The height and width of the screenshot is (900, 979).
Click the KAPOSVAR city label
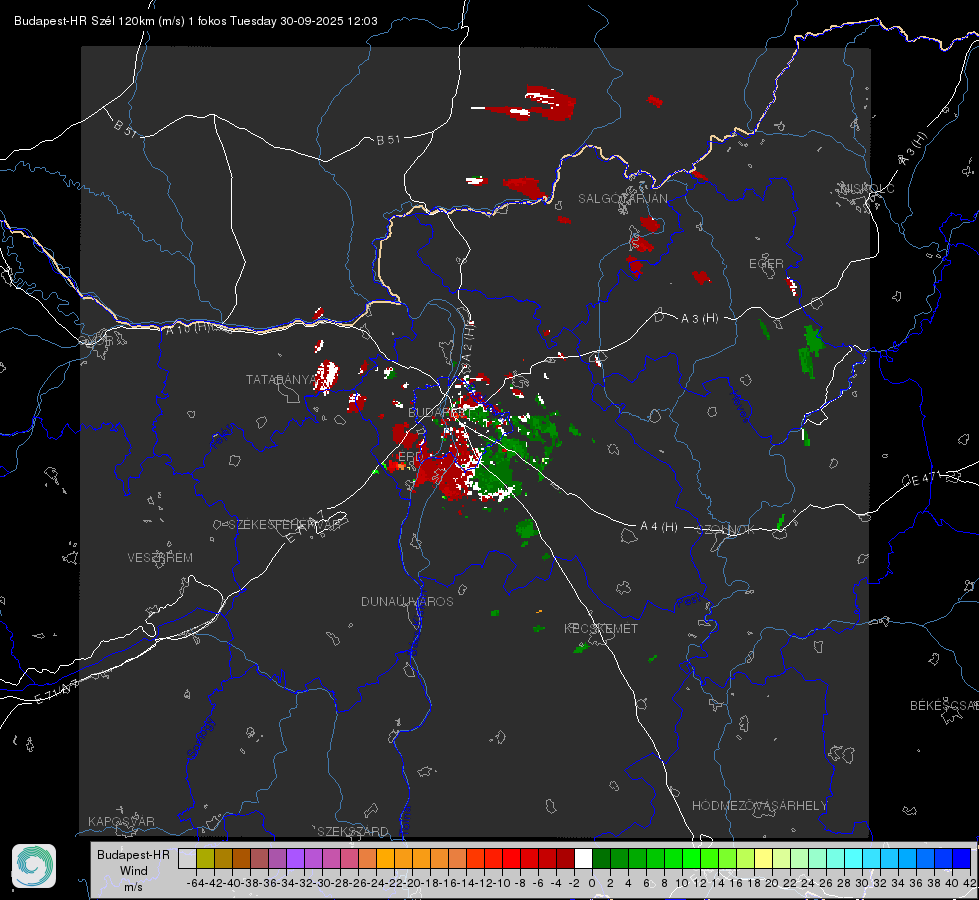coord(121,821)
